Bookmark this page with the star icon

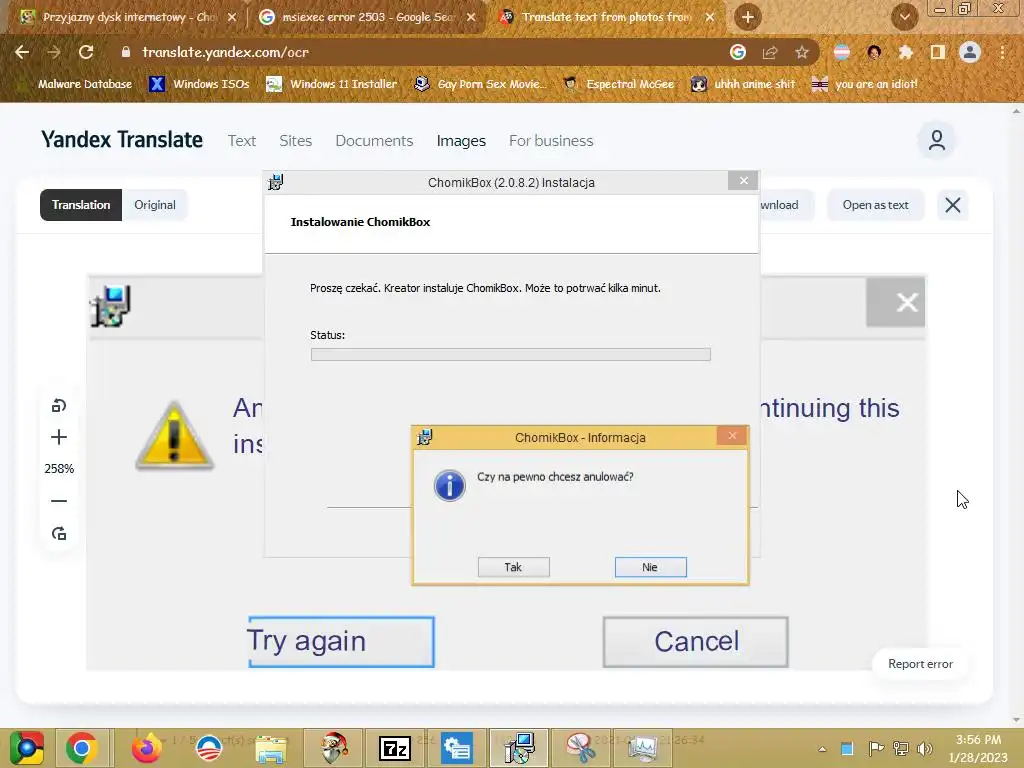pyautogui.click(x=802, y=52)
